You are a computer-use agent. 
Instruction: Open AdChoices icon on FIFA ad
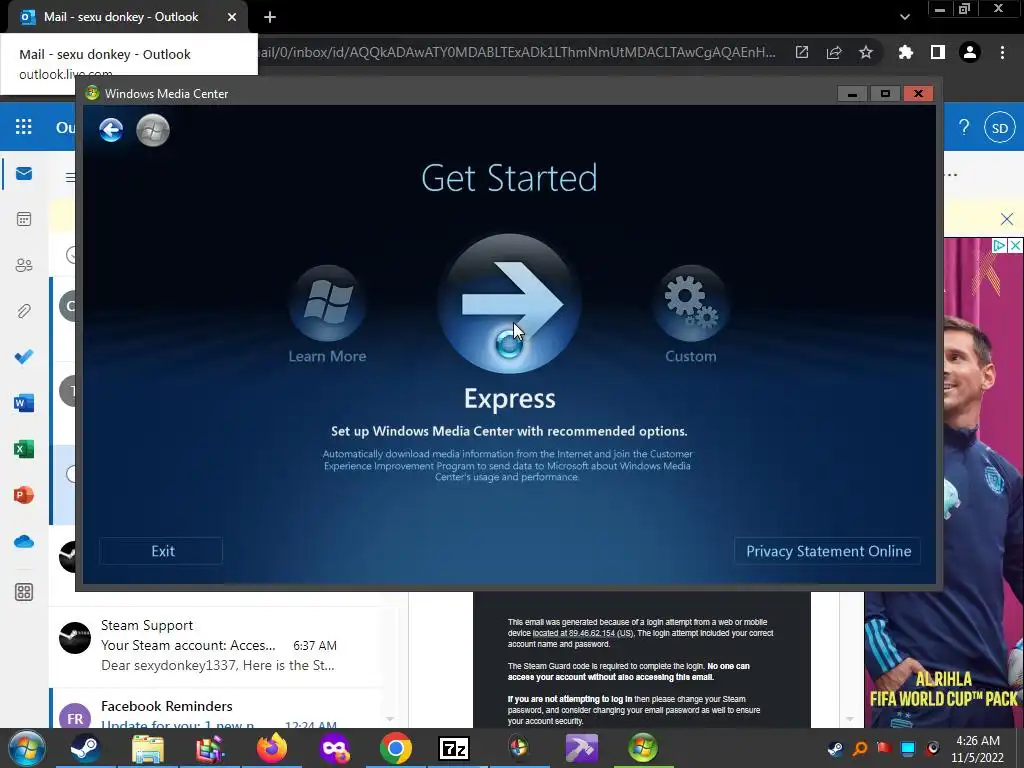999,246
